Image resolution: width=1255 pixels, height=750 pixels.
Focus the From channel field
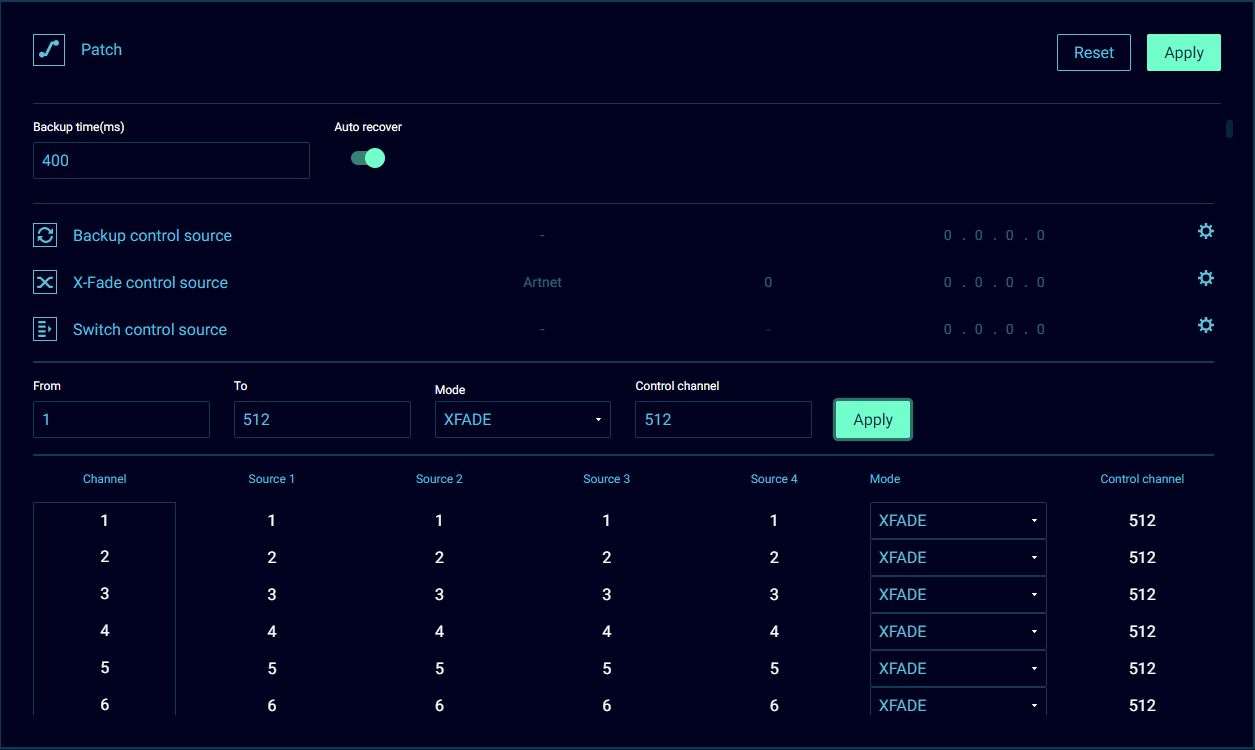pyautogui.click(x=121, y=420)
